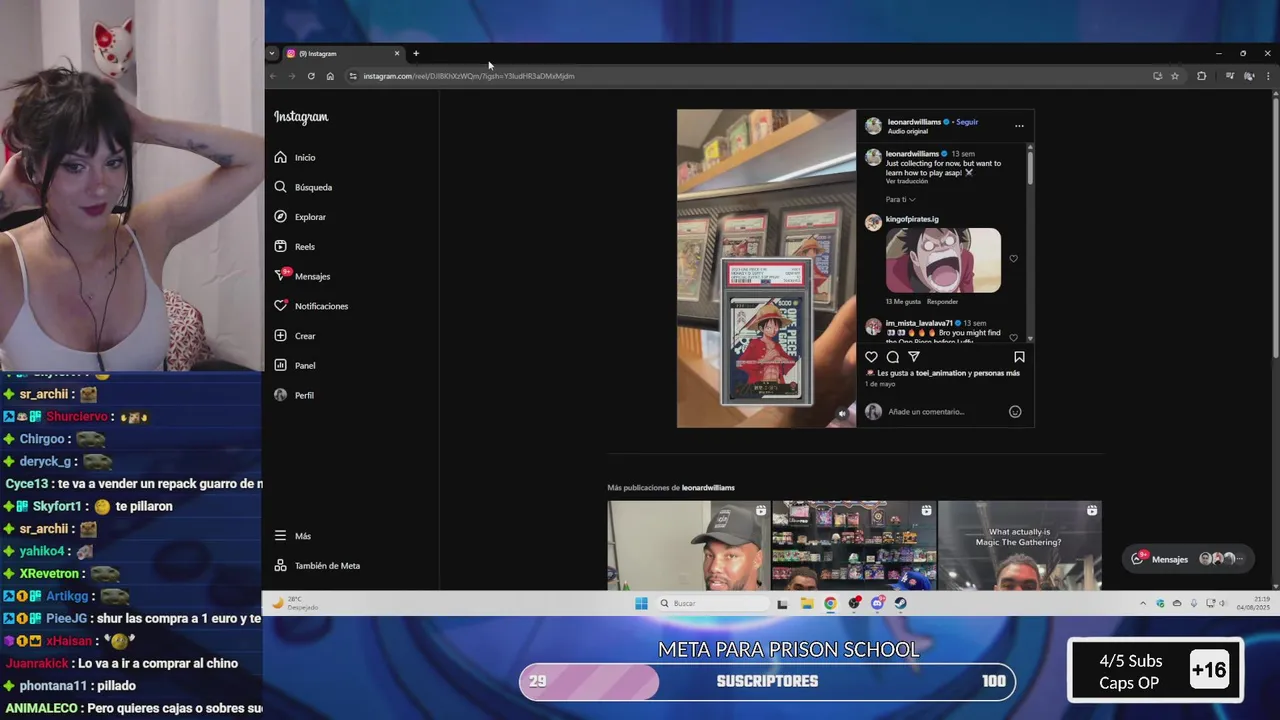The image size is (1280, 720).
Task: Open the first related reel thumbnail
Action: coord(689,545)
